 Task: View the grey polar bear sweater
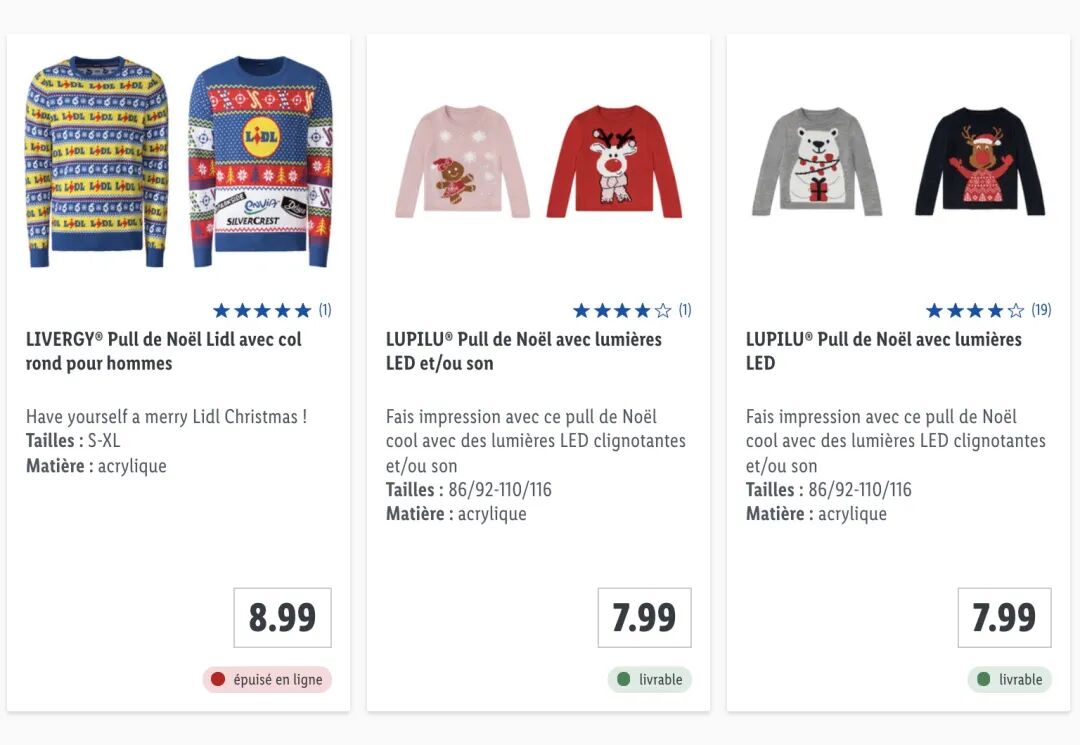coord(817,162)
